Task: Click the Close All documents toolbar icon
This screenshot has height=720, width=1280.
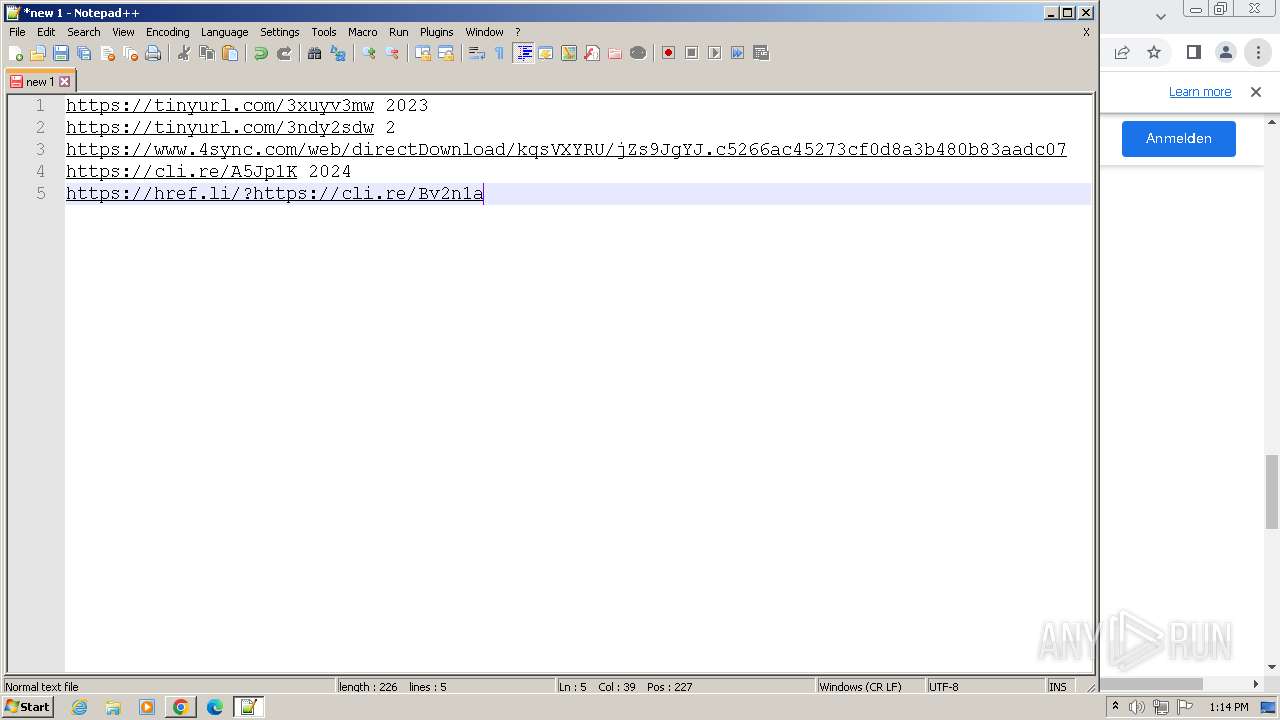Action: (x=130, y=53)
